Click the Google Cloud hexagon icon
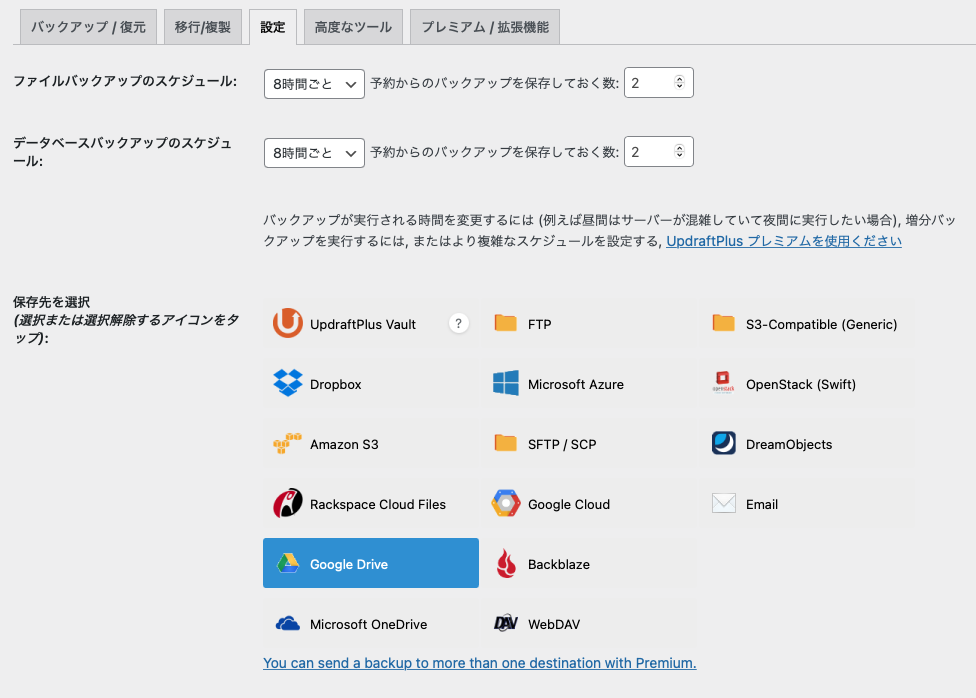This screenshot has width=976, height=698. [505, 503]
